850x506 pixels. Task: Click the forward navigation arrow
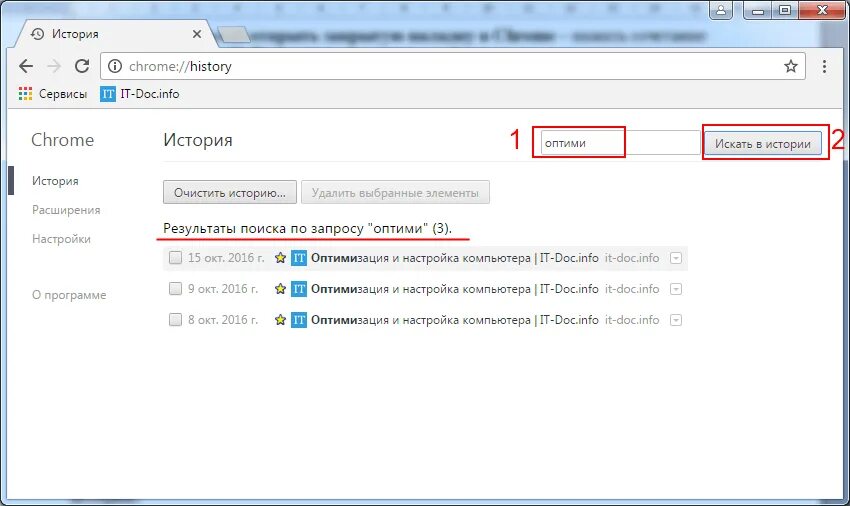click(54, 66)
